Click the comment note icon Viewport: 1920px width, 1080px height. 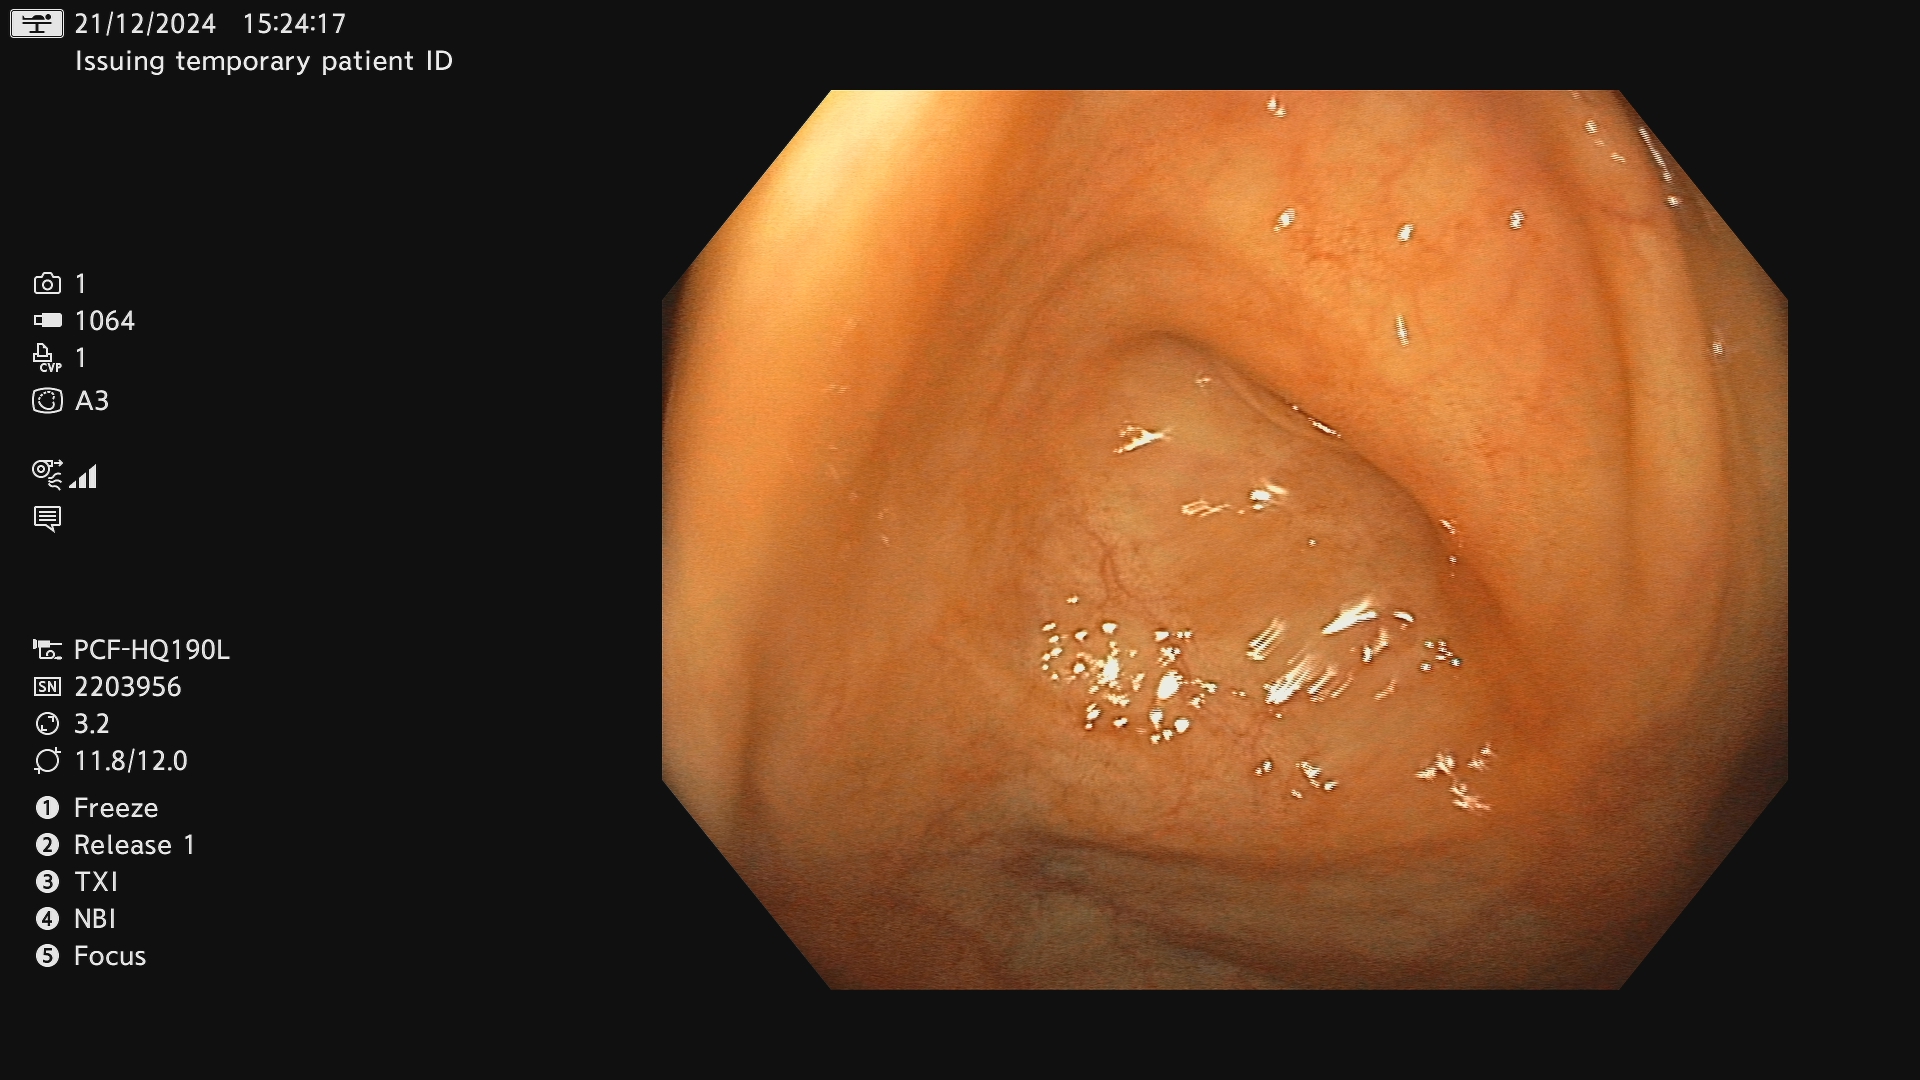[x=47, y=519]
